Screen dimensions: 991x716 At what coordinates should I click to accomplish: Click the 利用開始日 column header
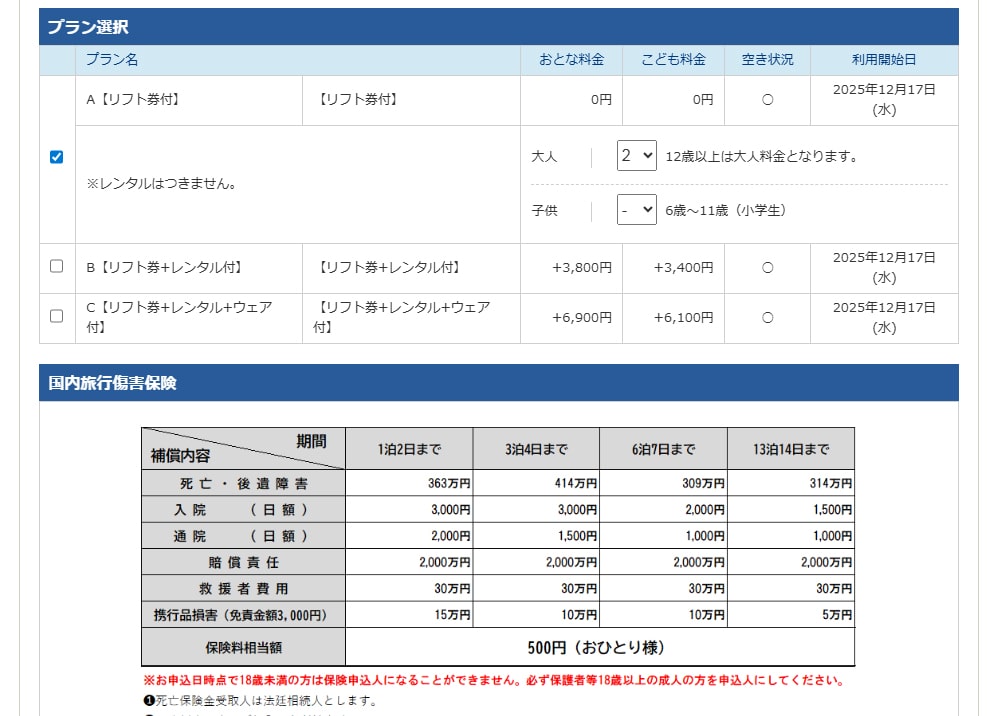pyautogui.click(x=884, y=60)
